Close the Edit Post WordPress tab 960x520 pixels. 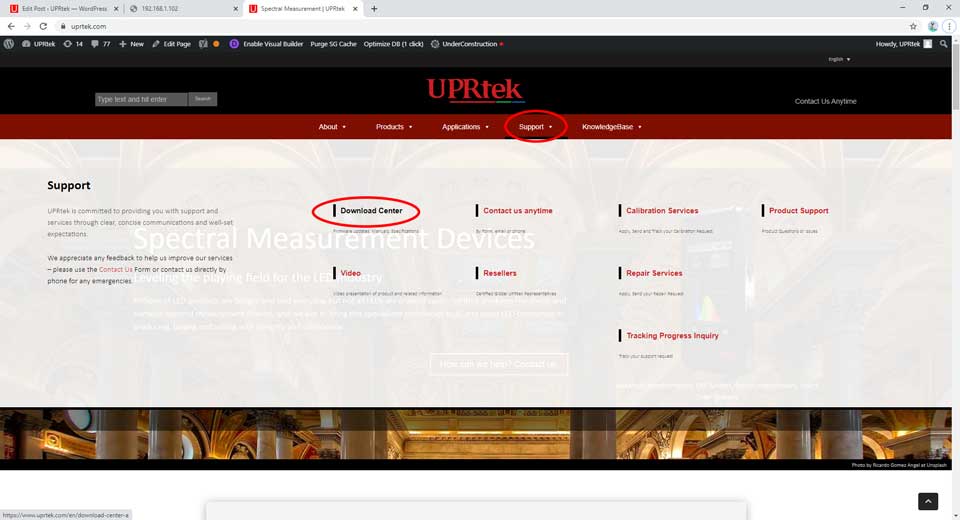(116, 9)
